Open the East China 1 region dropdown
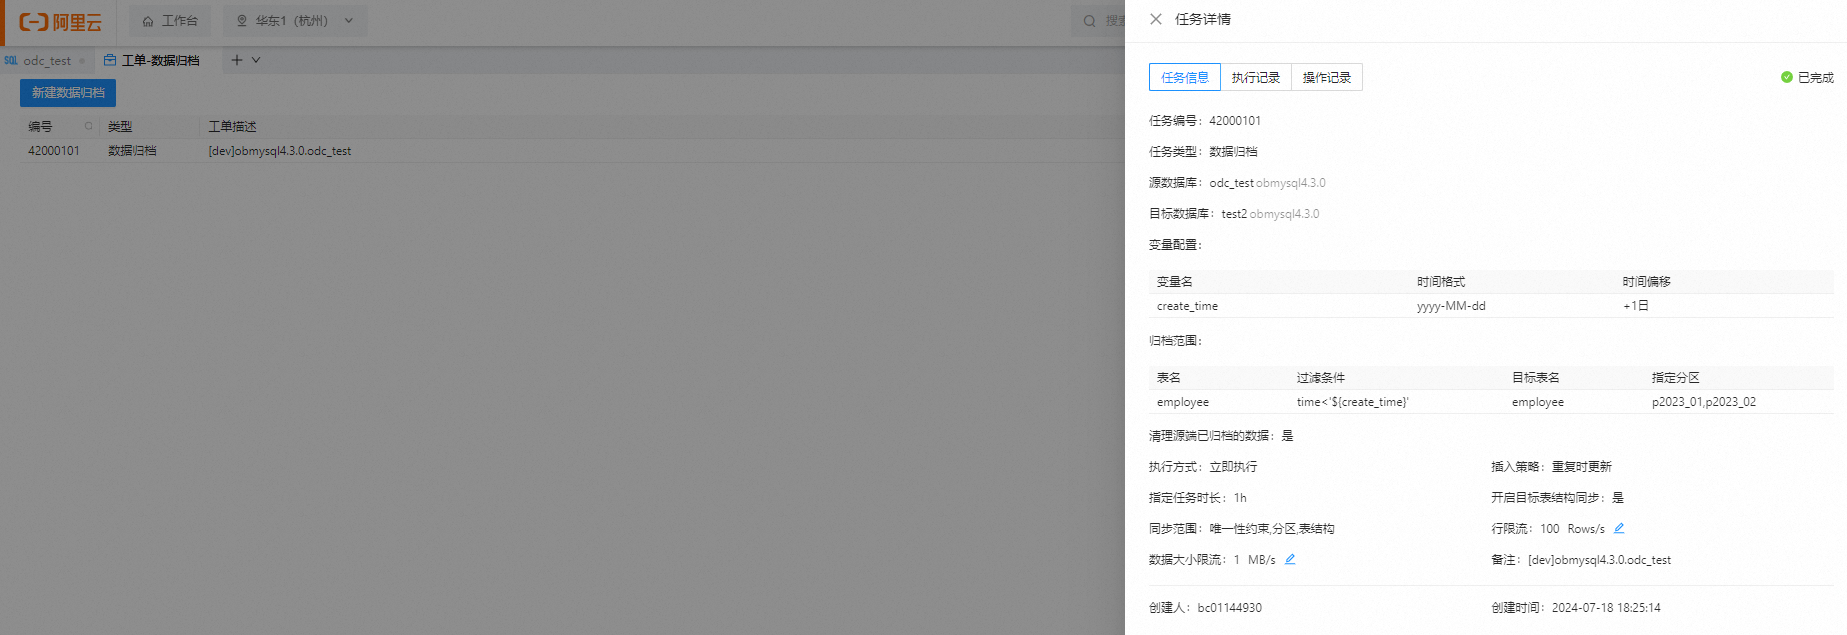The image size is (1847, 635). [295, 21]
